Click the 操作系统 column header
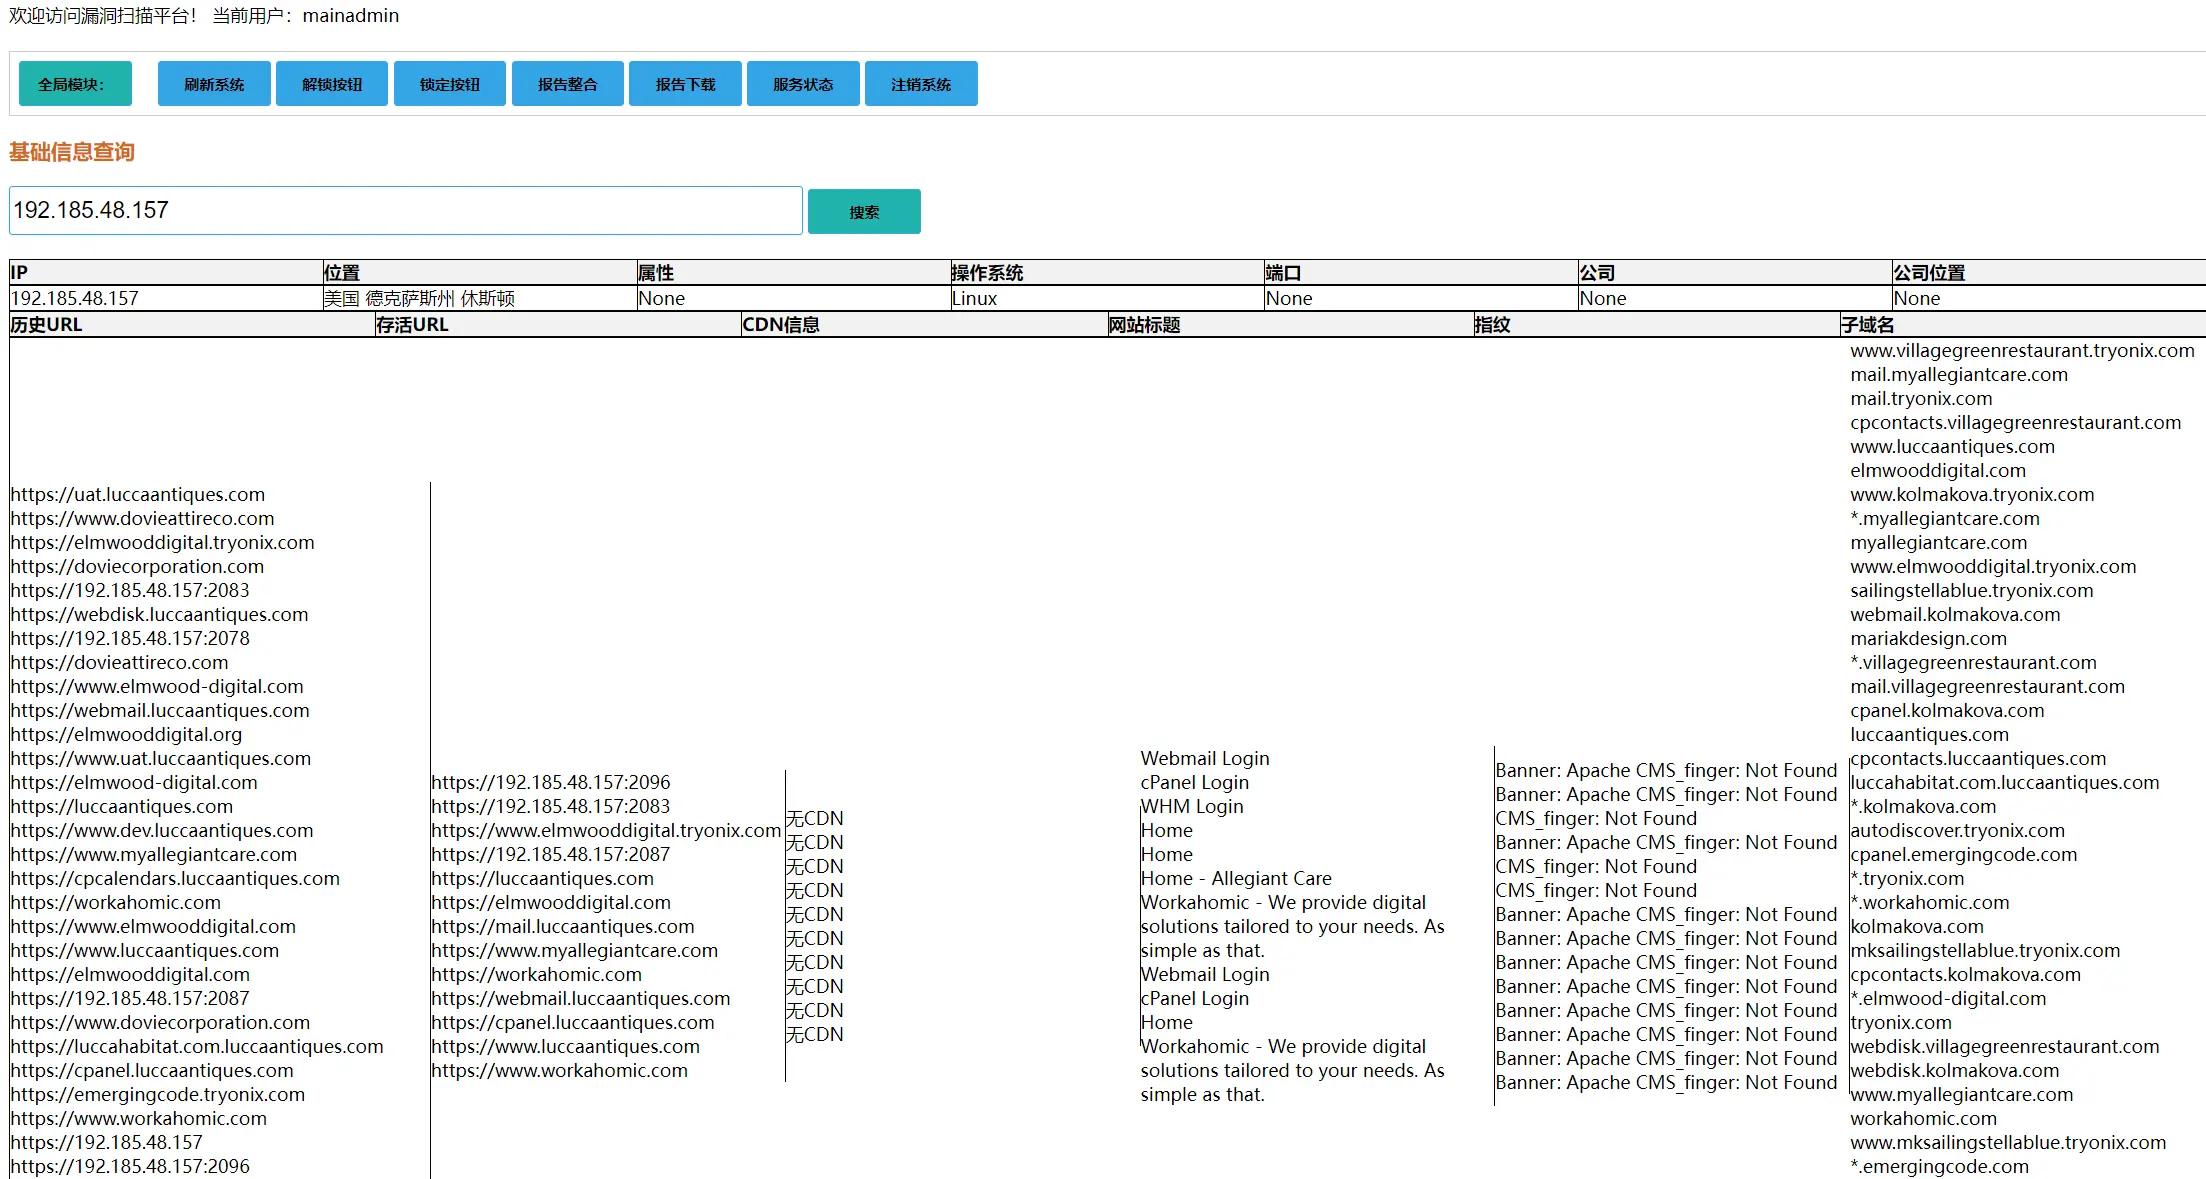The image size is (2206, 1179). tap(986, 273)
